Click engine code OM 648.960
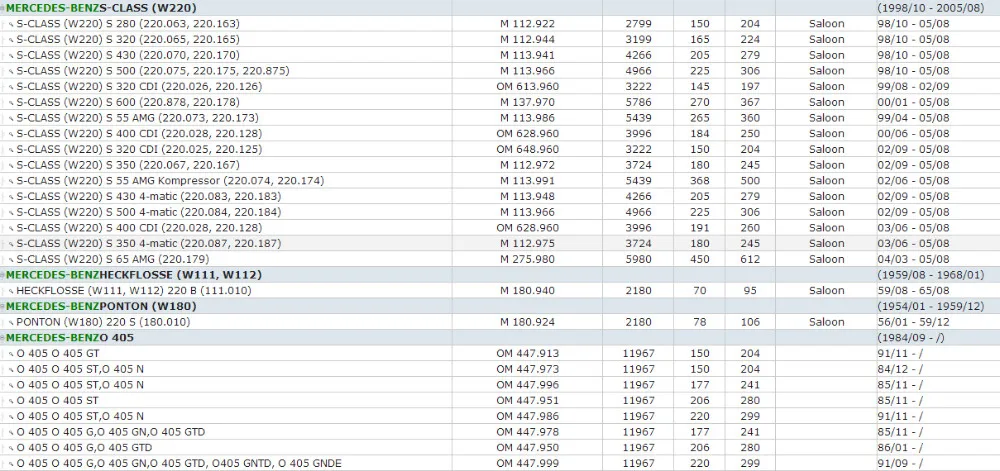1000x471 pixels. [527, 149]
